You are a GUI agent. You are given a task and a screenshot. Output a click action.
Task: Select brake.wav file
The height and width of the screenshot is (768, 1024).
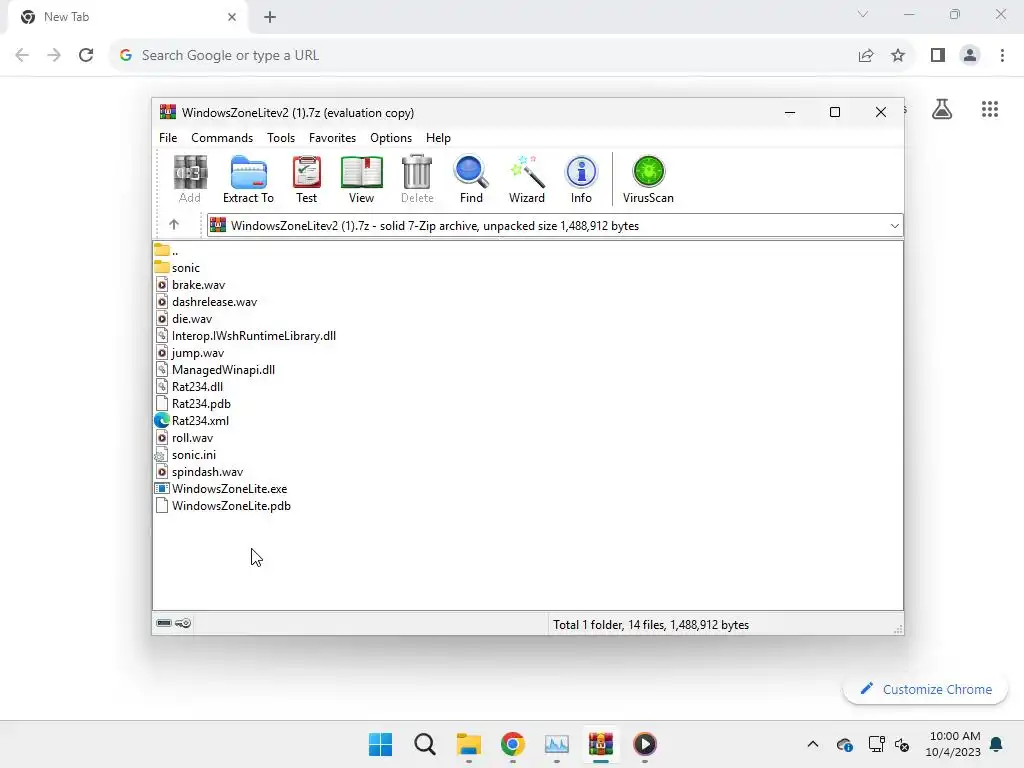tap(191, 285)
